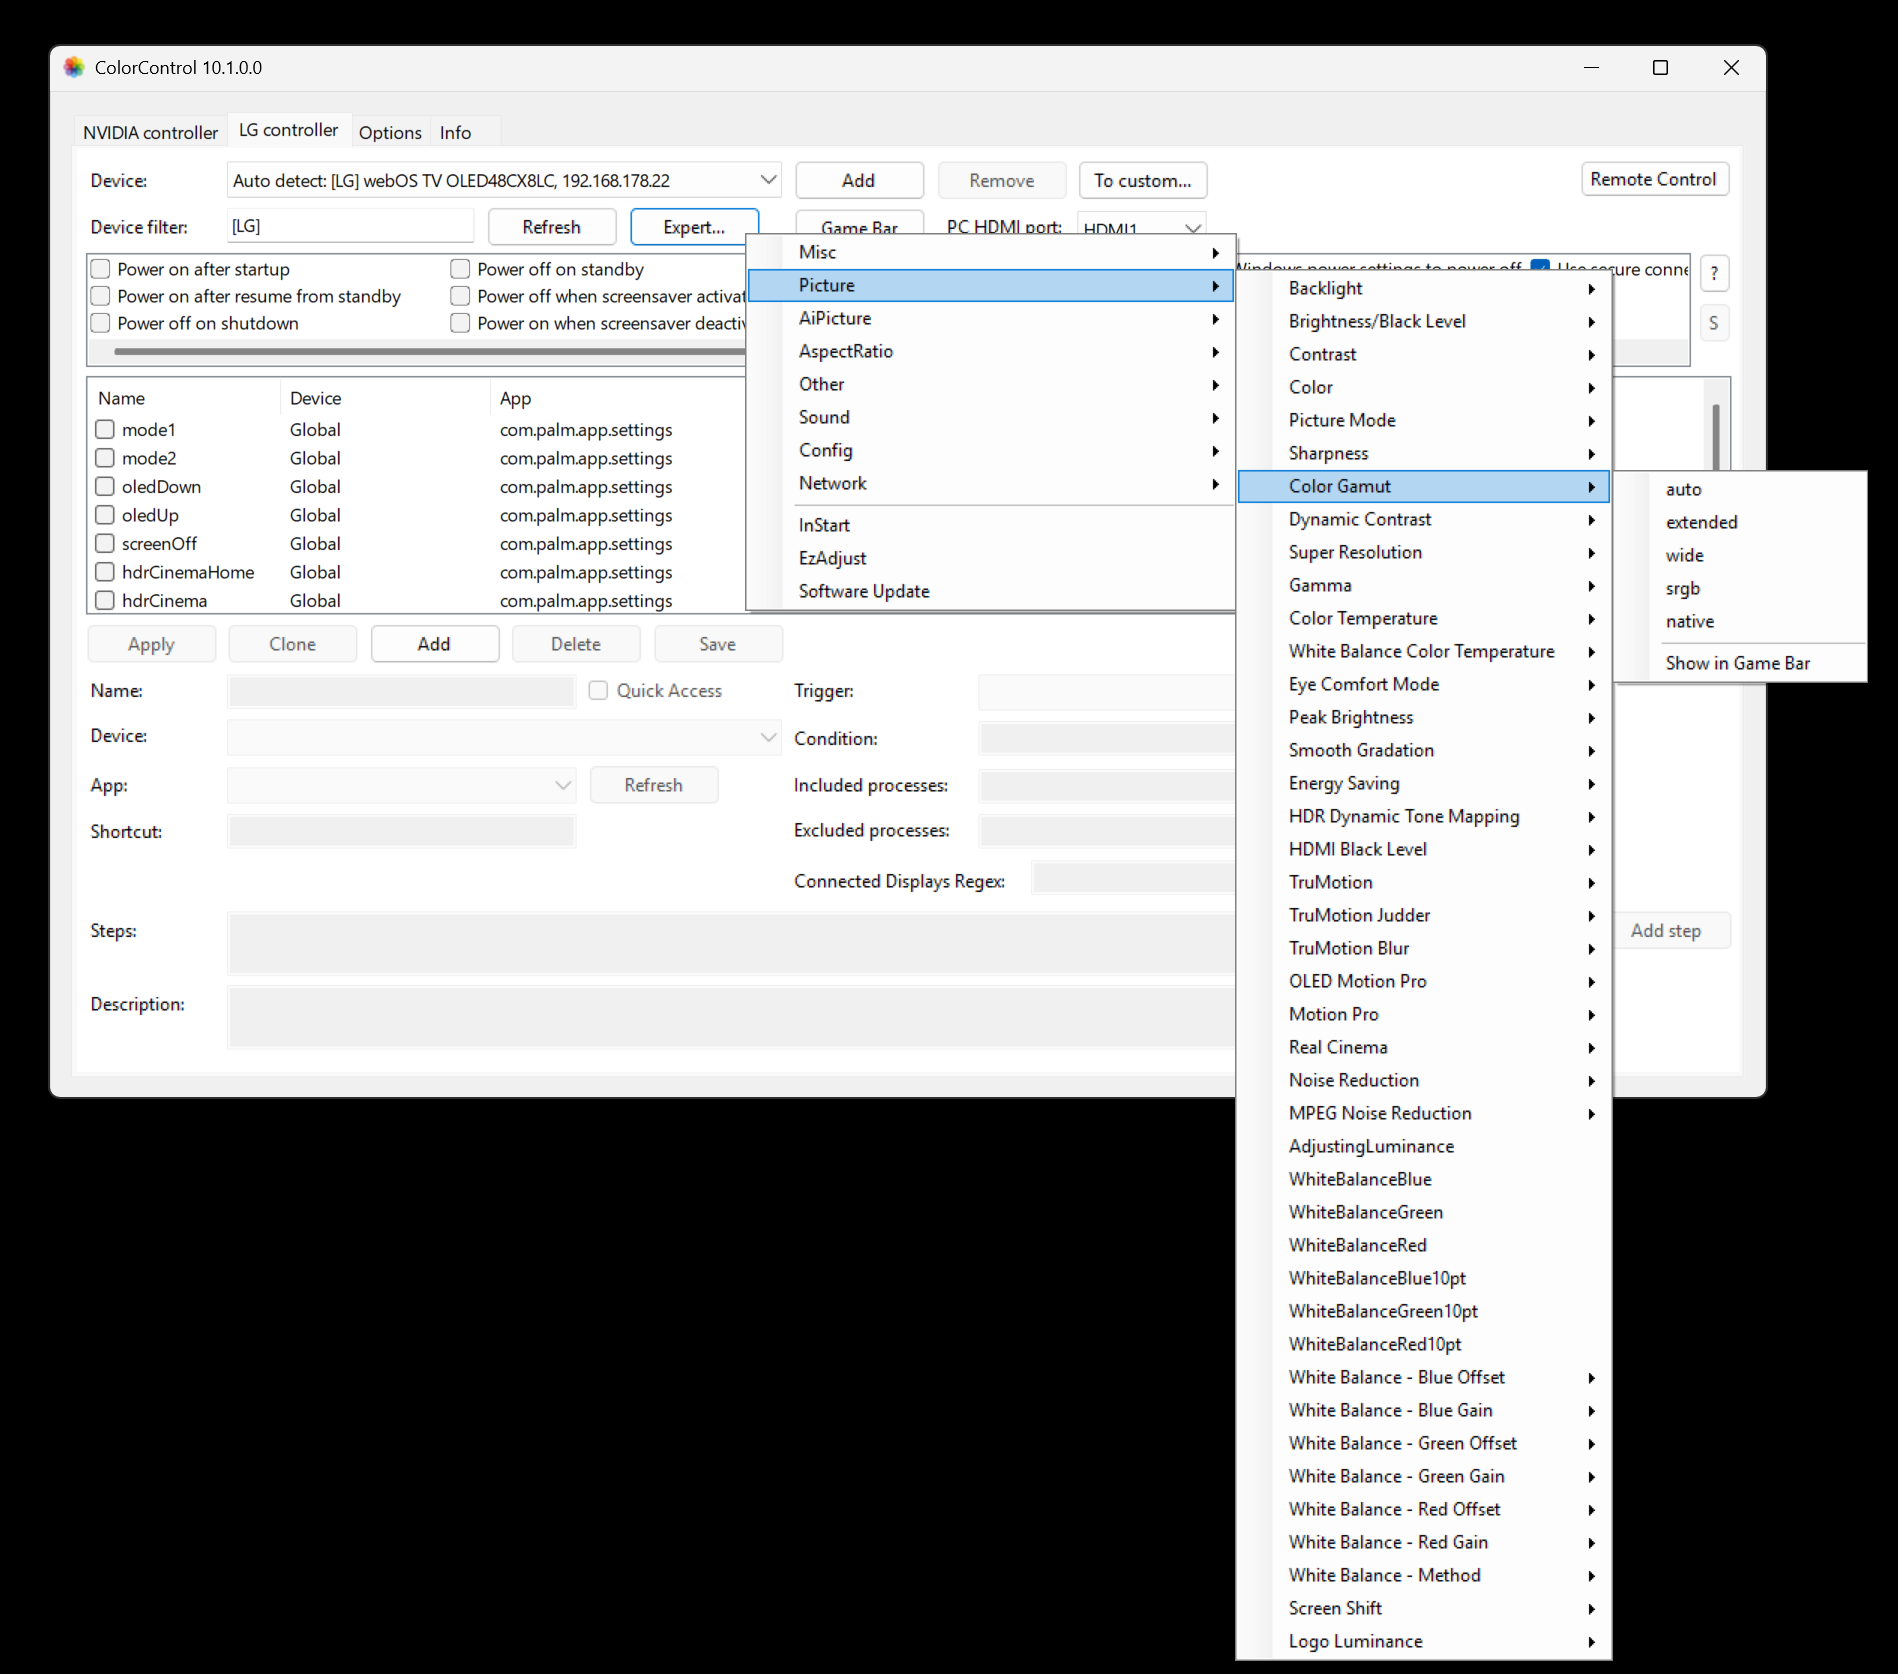Tick the mode2 preset checkbox

[x=105, y=458]
